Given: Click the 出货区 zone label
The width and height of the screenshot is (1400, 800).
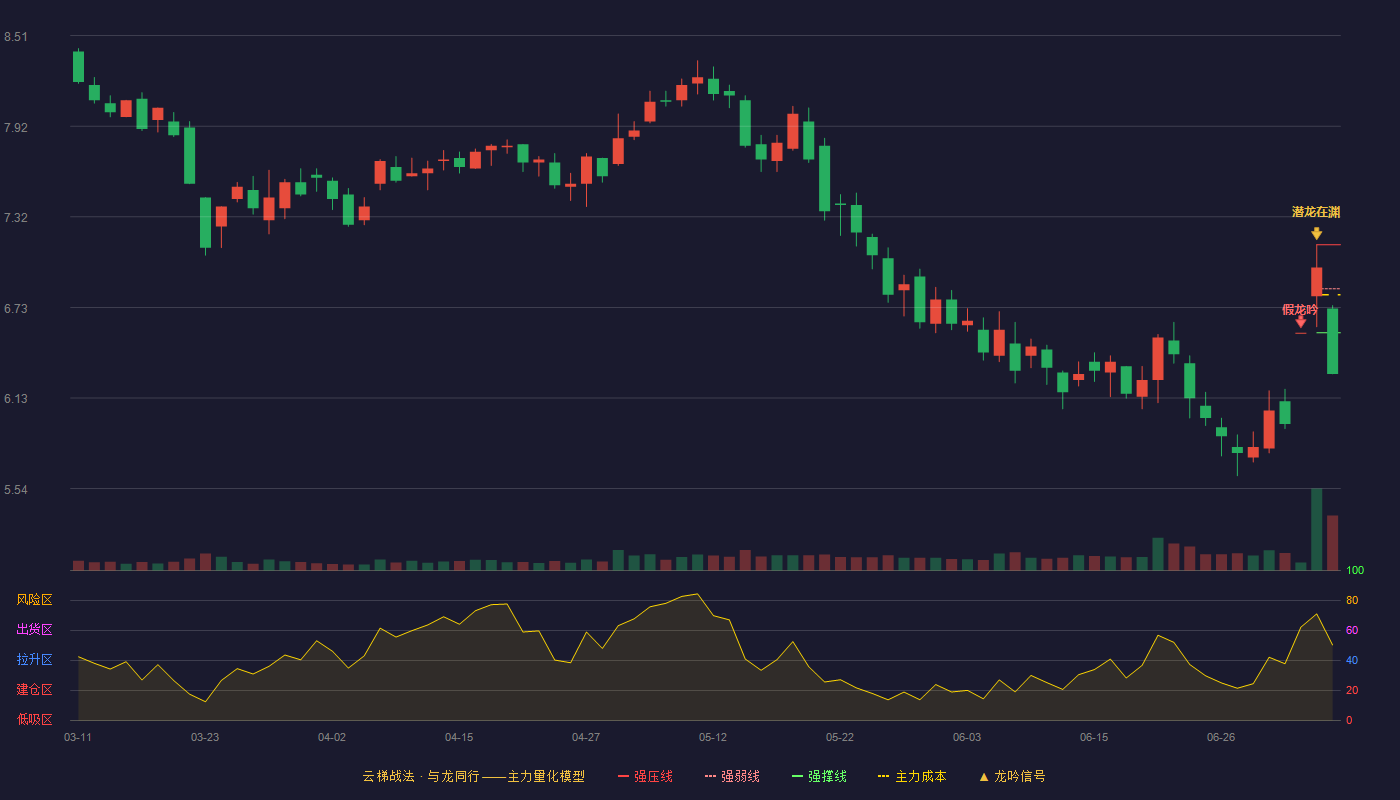Looking at the screenshot, I should (x=34, y=630).
